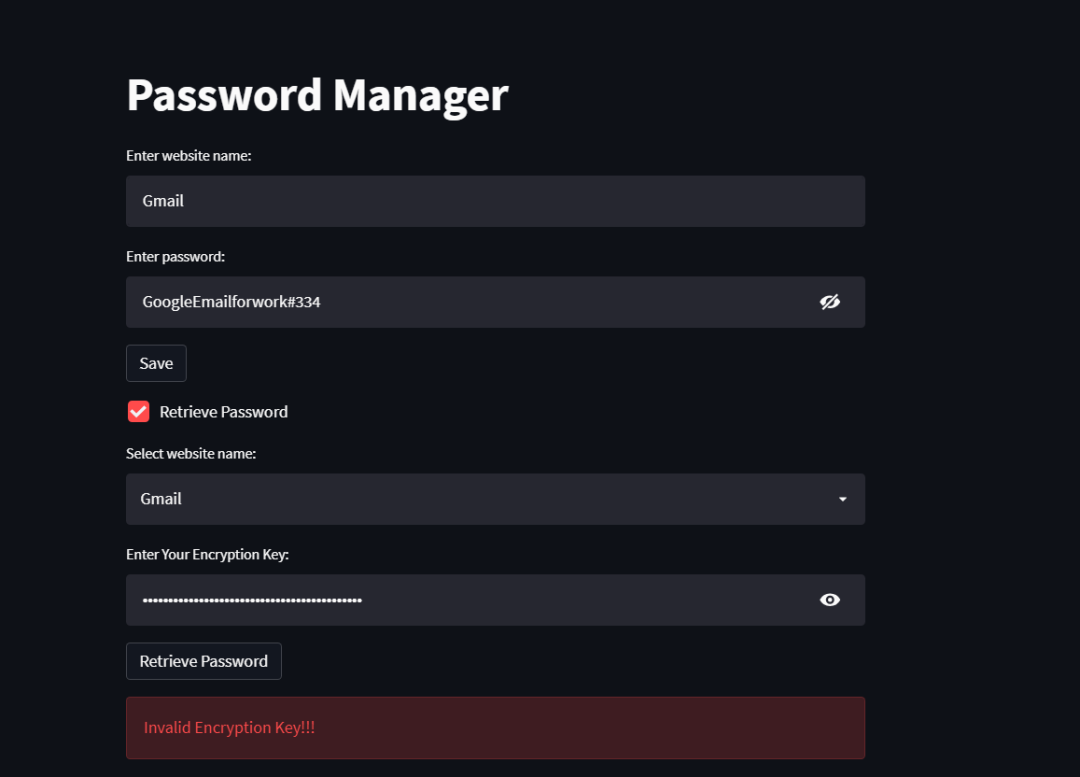1080x777 pixels.
Task: Click the Retrieve Password checkbox label text
Action: click(x=224, y=412)
